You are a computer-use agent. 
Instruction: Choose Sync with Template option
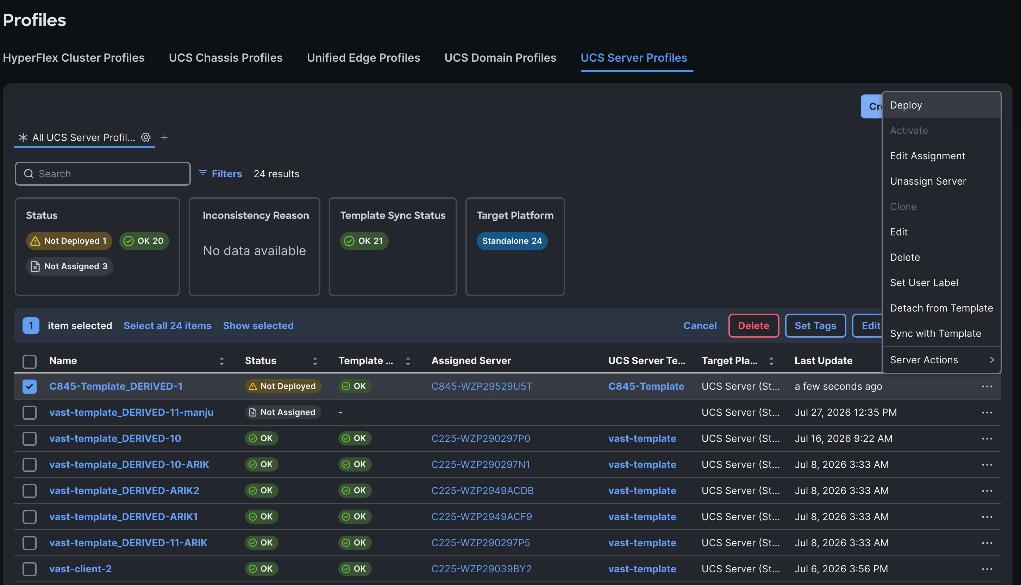point(942,334)
